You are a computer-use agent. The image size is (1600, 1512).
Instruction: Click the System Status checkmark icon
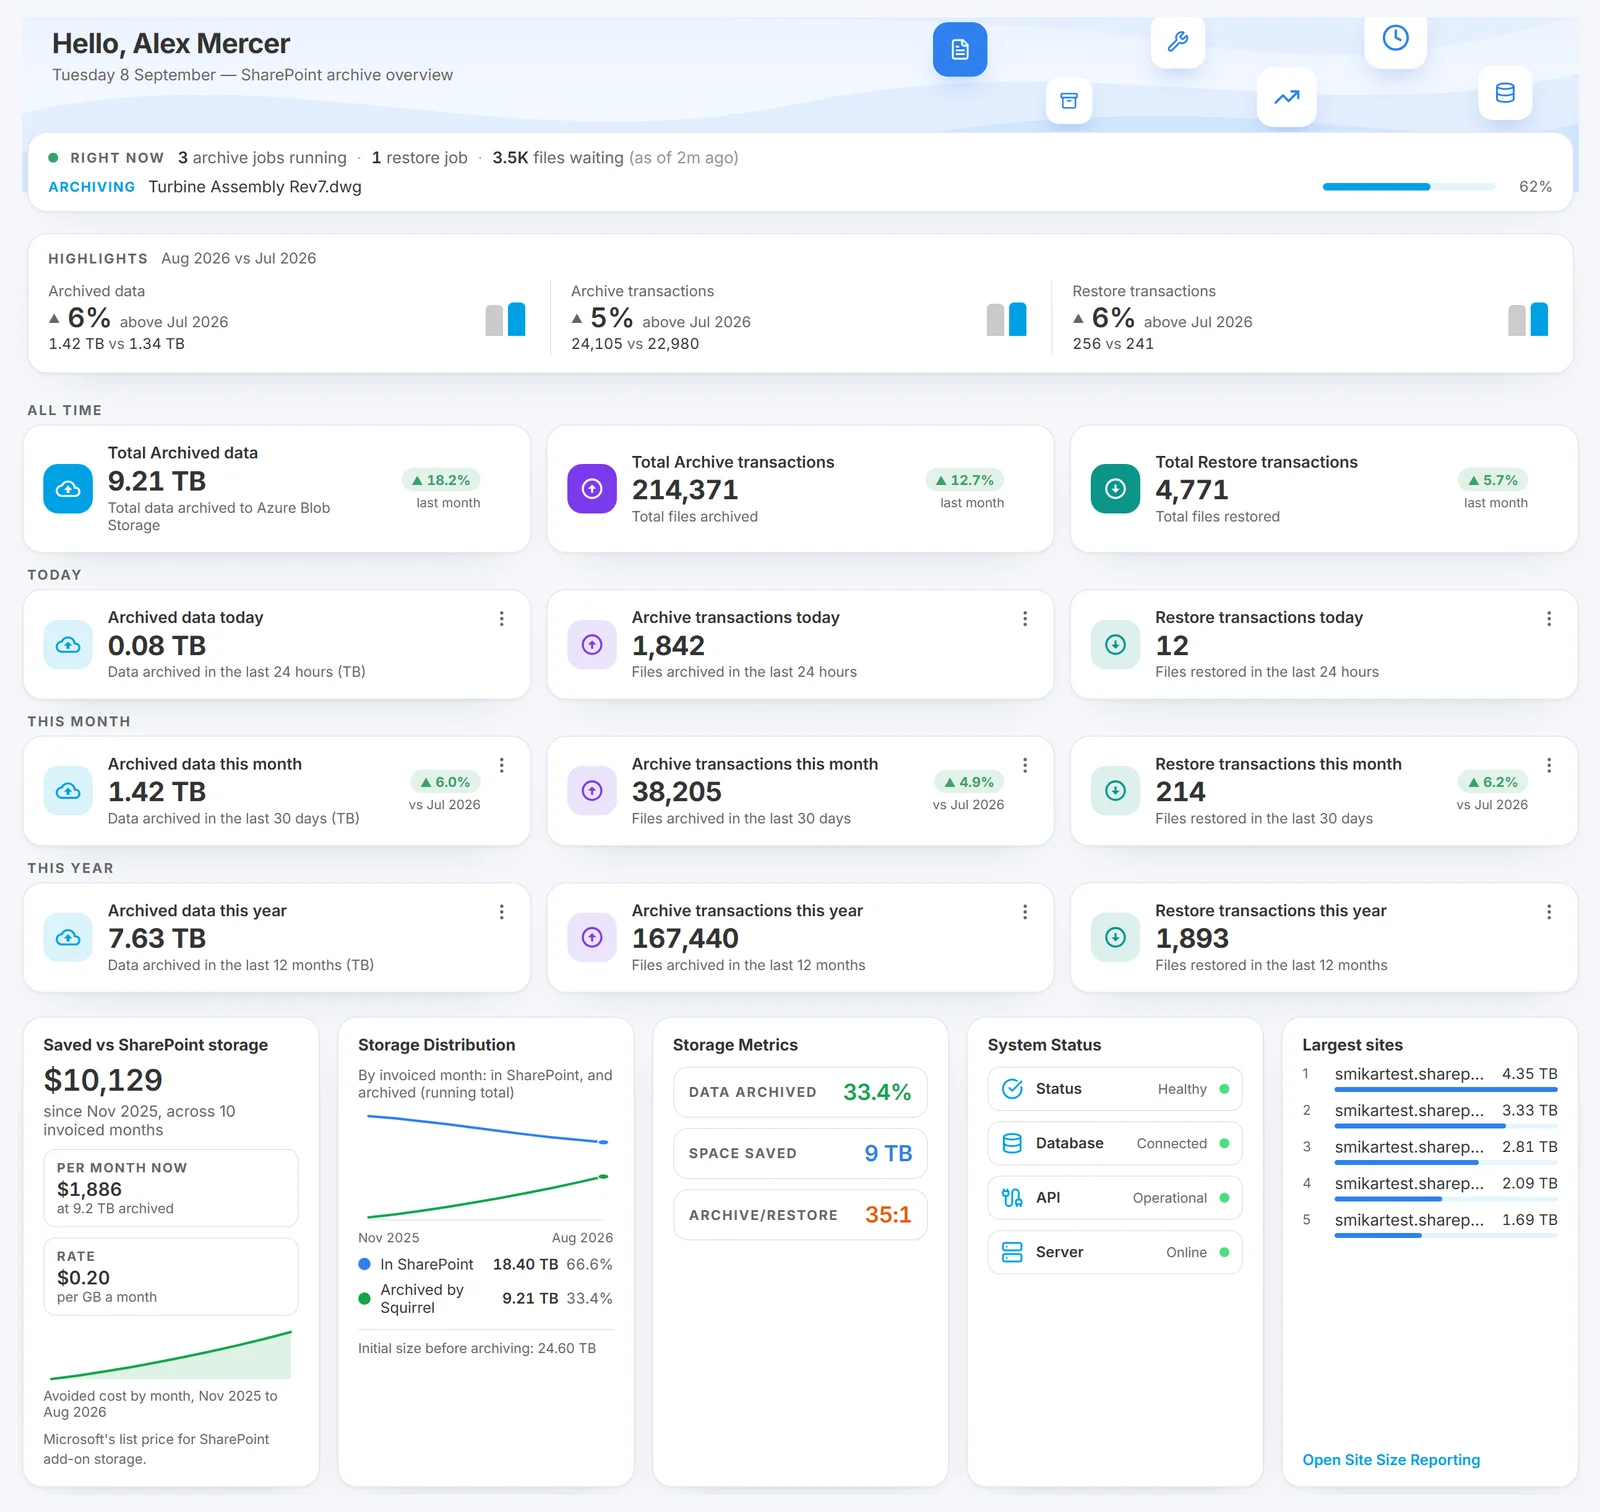(x=1012, y=1089)
